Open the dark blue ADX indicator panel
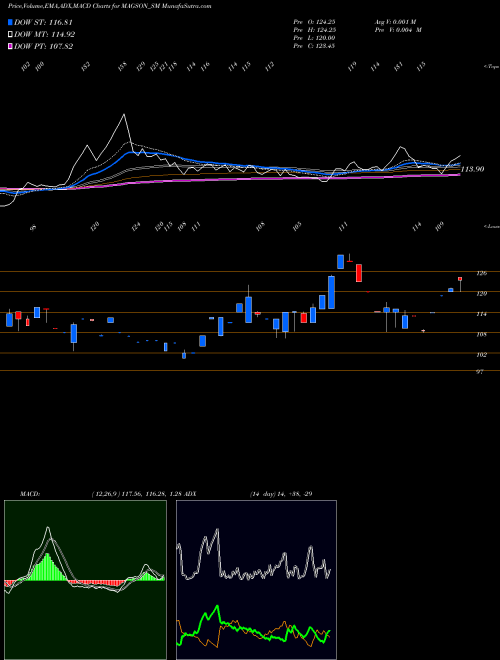The image size is (500, 660). [256, 580]
